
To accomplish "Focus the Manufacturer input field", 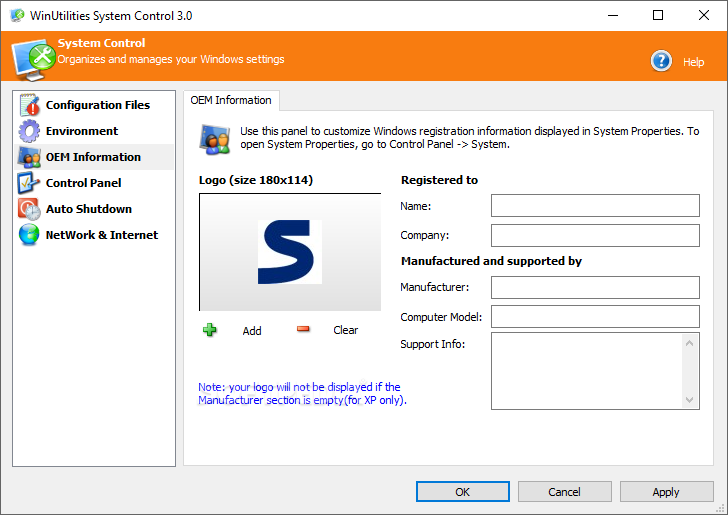I will (595, 287).
